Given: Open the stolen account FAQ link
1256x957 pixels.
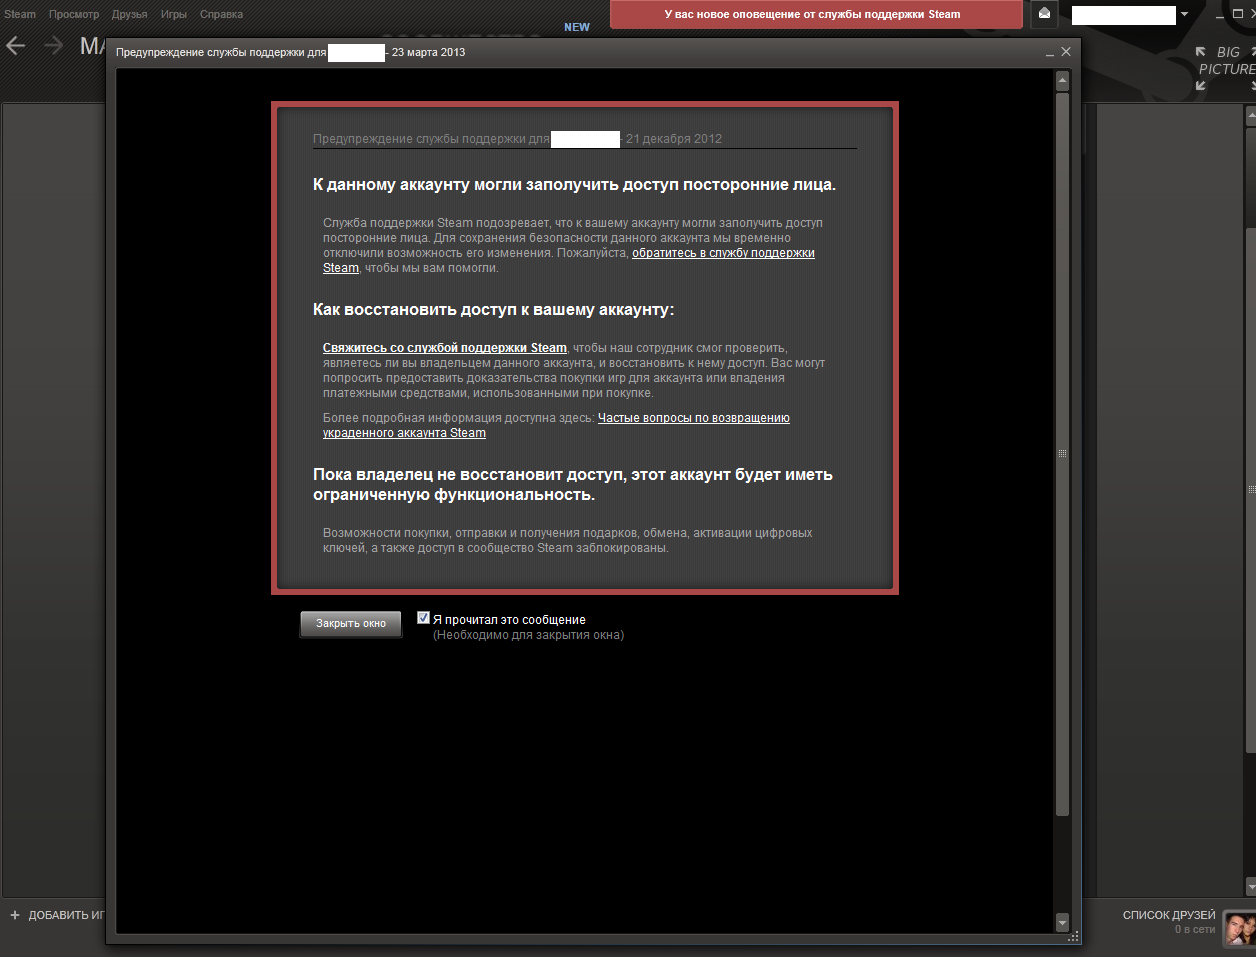Looking at the screenshot, I should pyautogui.click(x=693, y=418).
